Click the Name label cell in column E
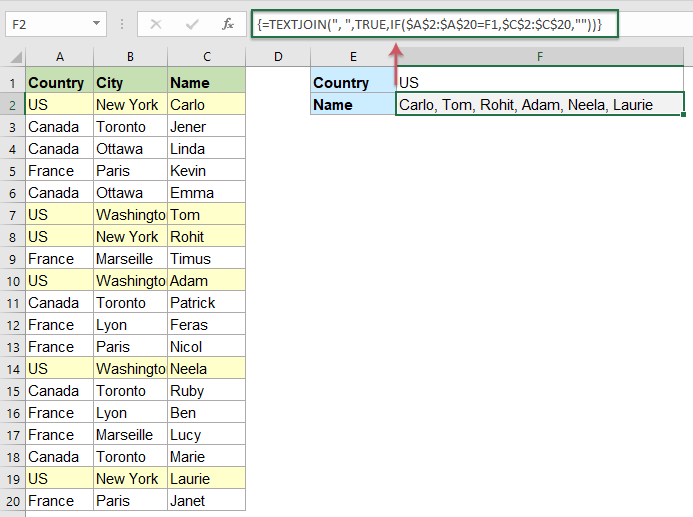Image resolution: width=693 pixels, height=517 pixels. [353, 105]
